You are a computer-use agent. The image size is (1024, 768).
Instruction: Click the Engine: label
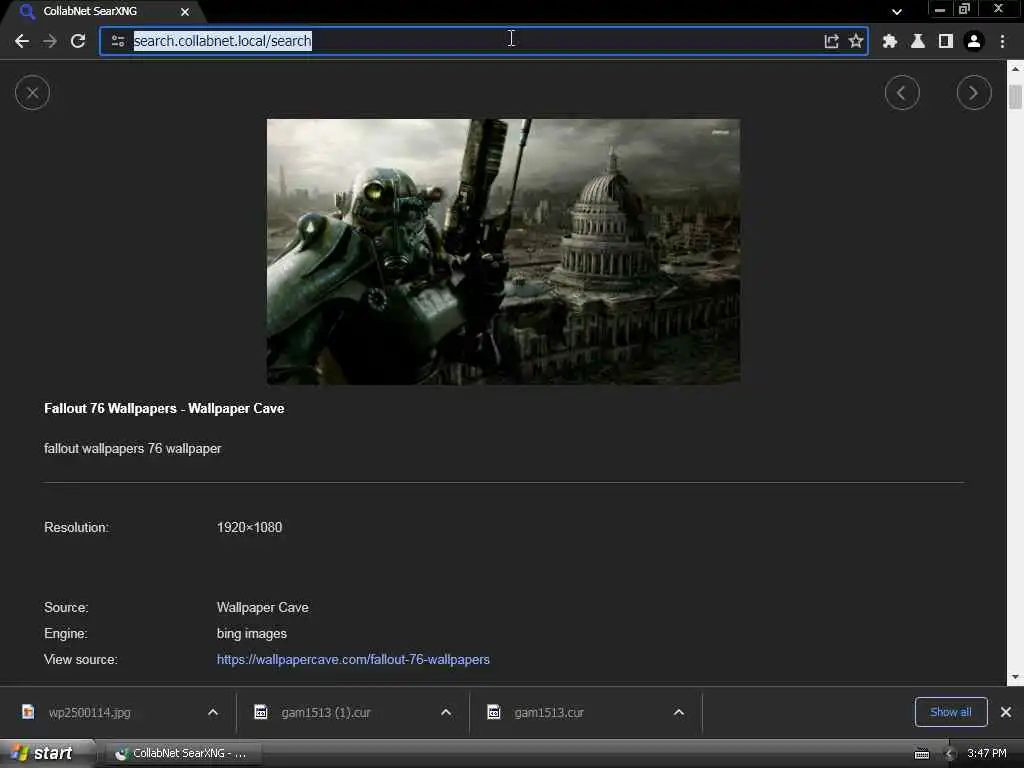(x=65, y=633)
